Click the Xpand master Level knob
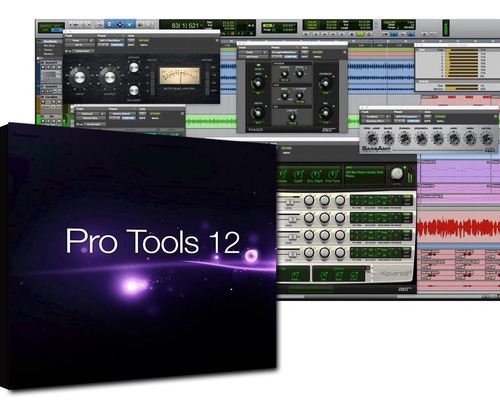The image size is (500, 416). click(397, 173)
